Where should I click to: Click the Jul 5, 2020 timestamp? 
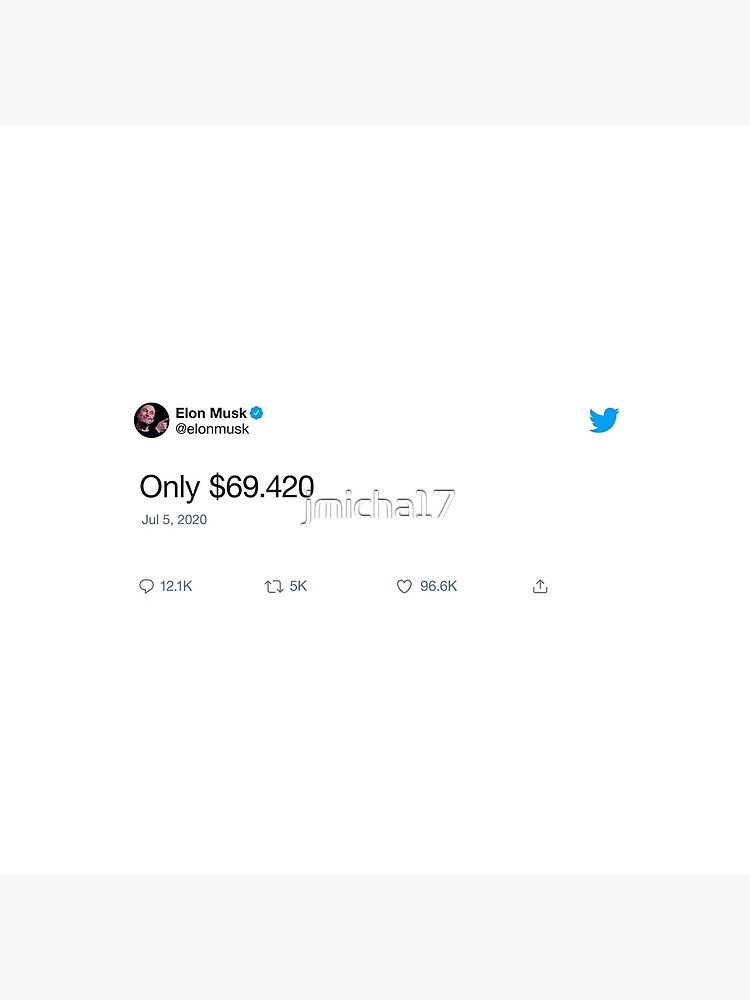pyautogui.click(x=174, y=520)
